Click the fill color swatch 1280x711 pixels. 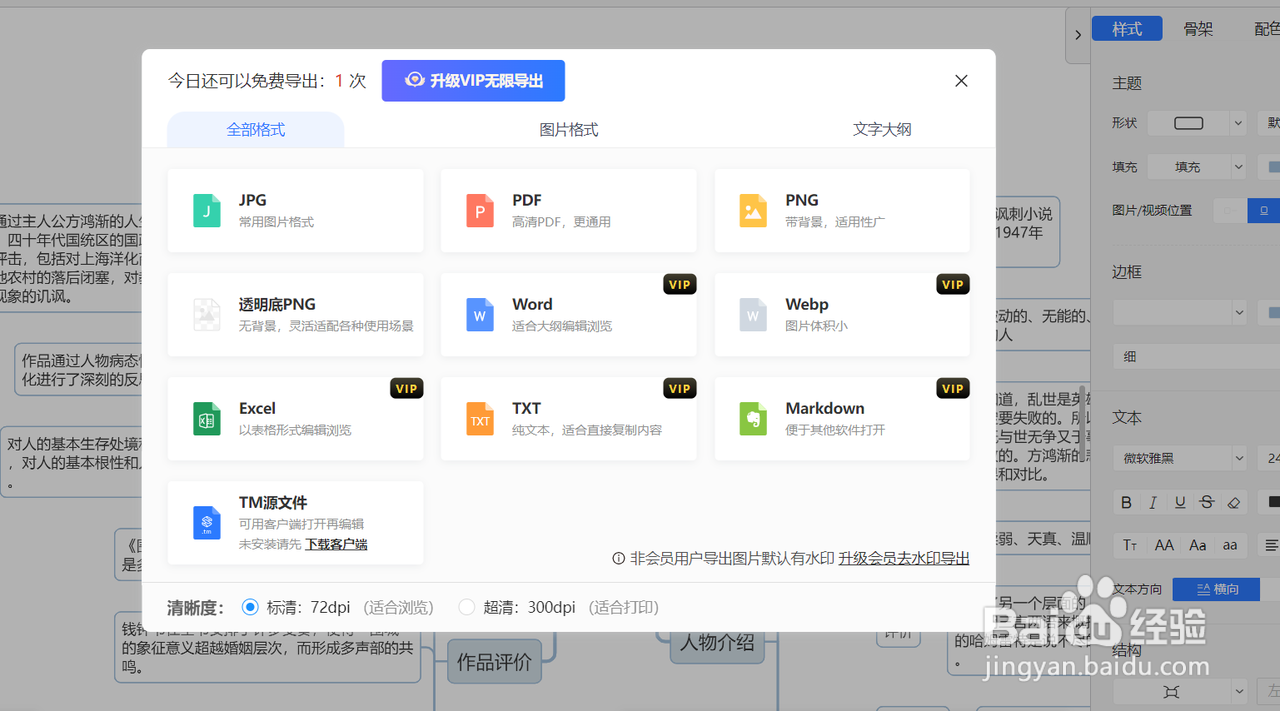click(x=1273, y=167)
